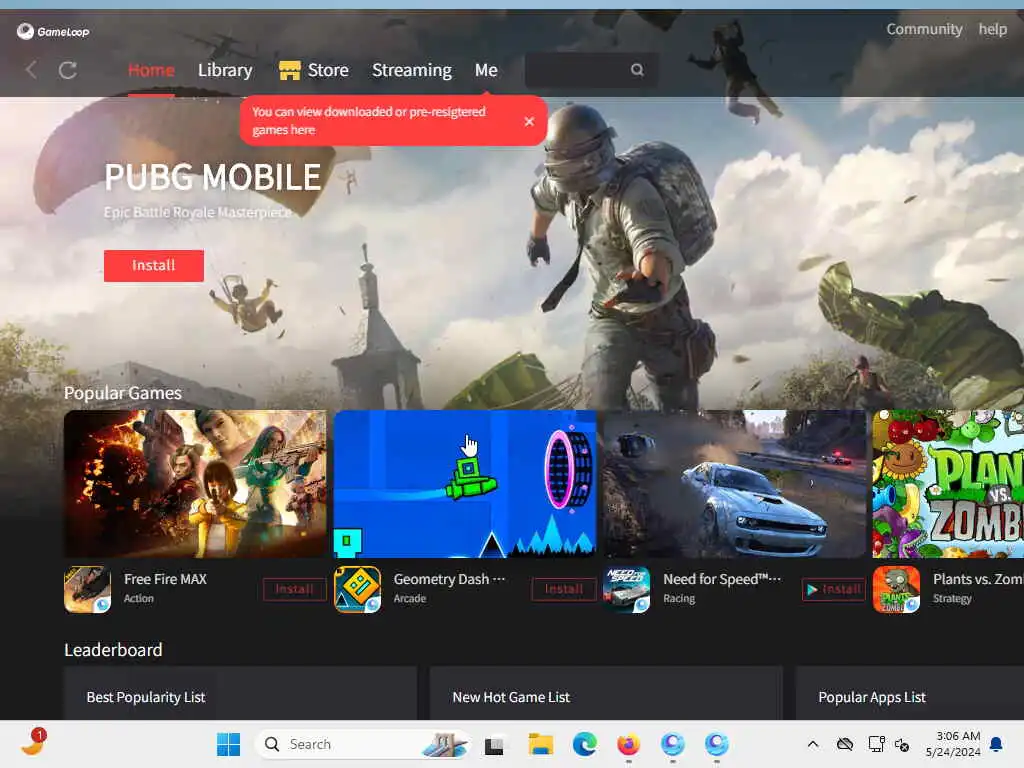Screen dimensions: 1024x768
Task: Open the Need for Speed banner thumbnail
Action: pyautogui.click(x=734, y=483)
